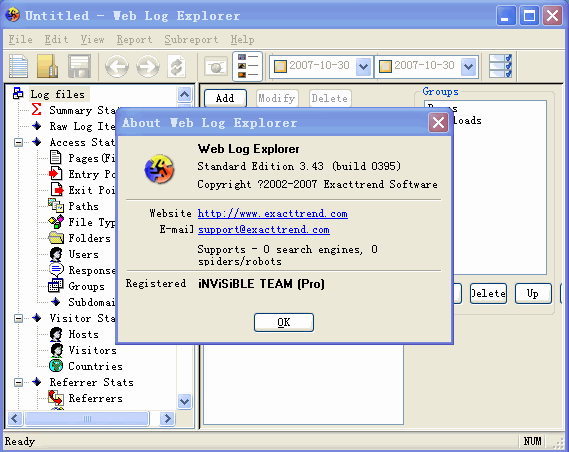
Task: Go forward with the right arrow icon
Action: click(148, 66)
